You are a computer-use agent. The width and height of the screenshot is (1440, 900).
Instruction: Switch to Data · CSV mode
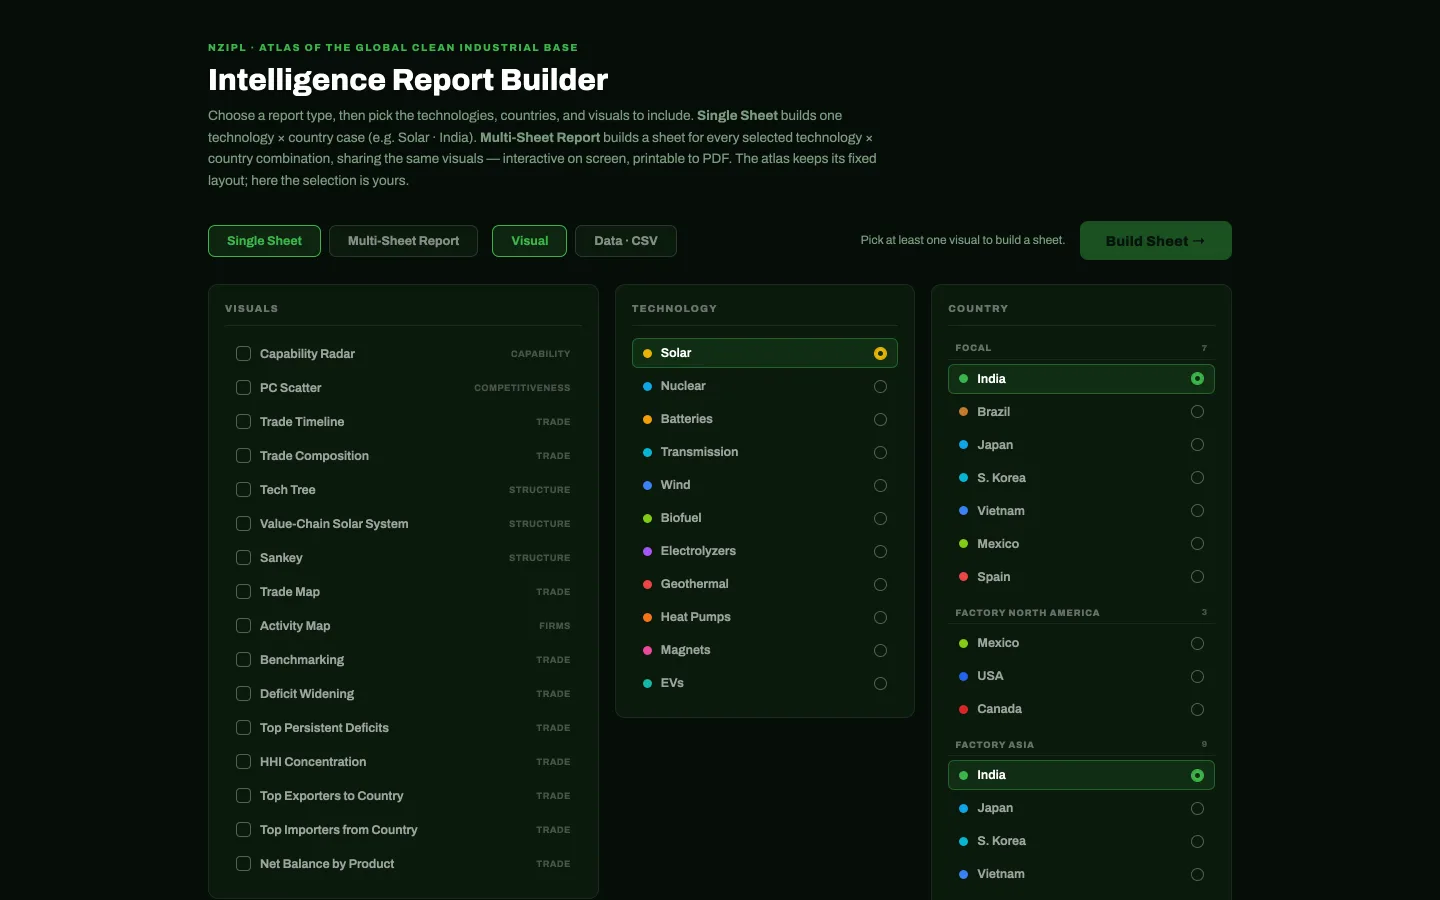pos(626,241)
